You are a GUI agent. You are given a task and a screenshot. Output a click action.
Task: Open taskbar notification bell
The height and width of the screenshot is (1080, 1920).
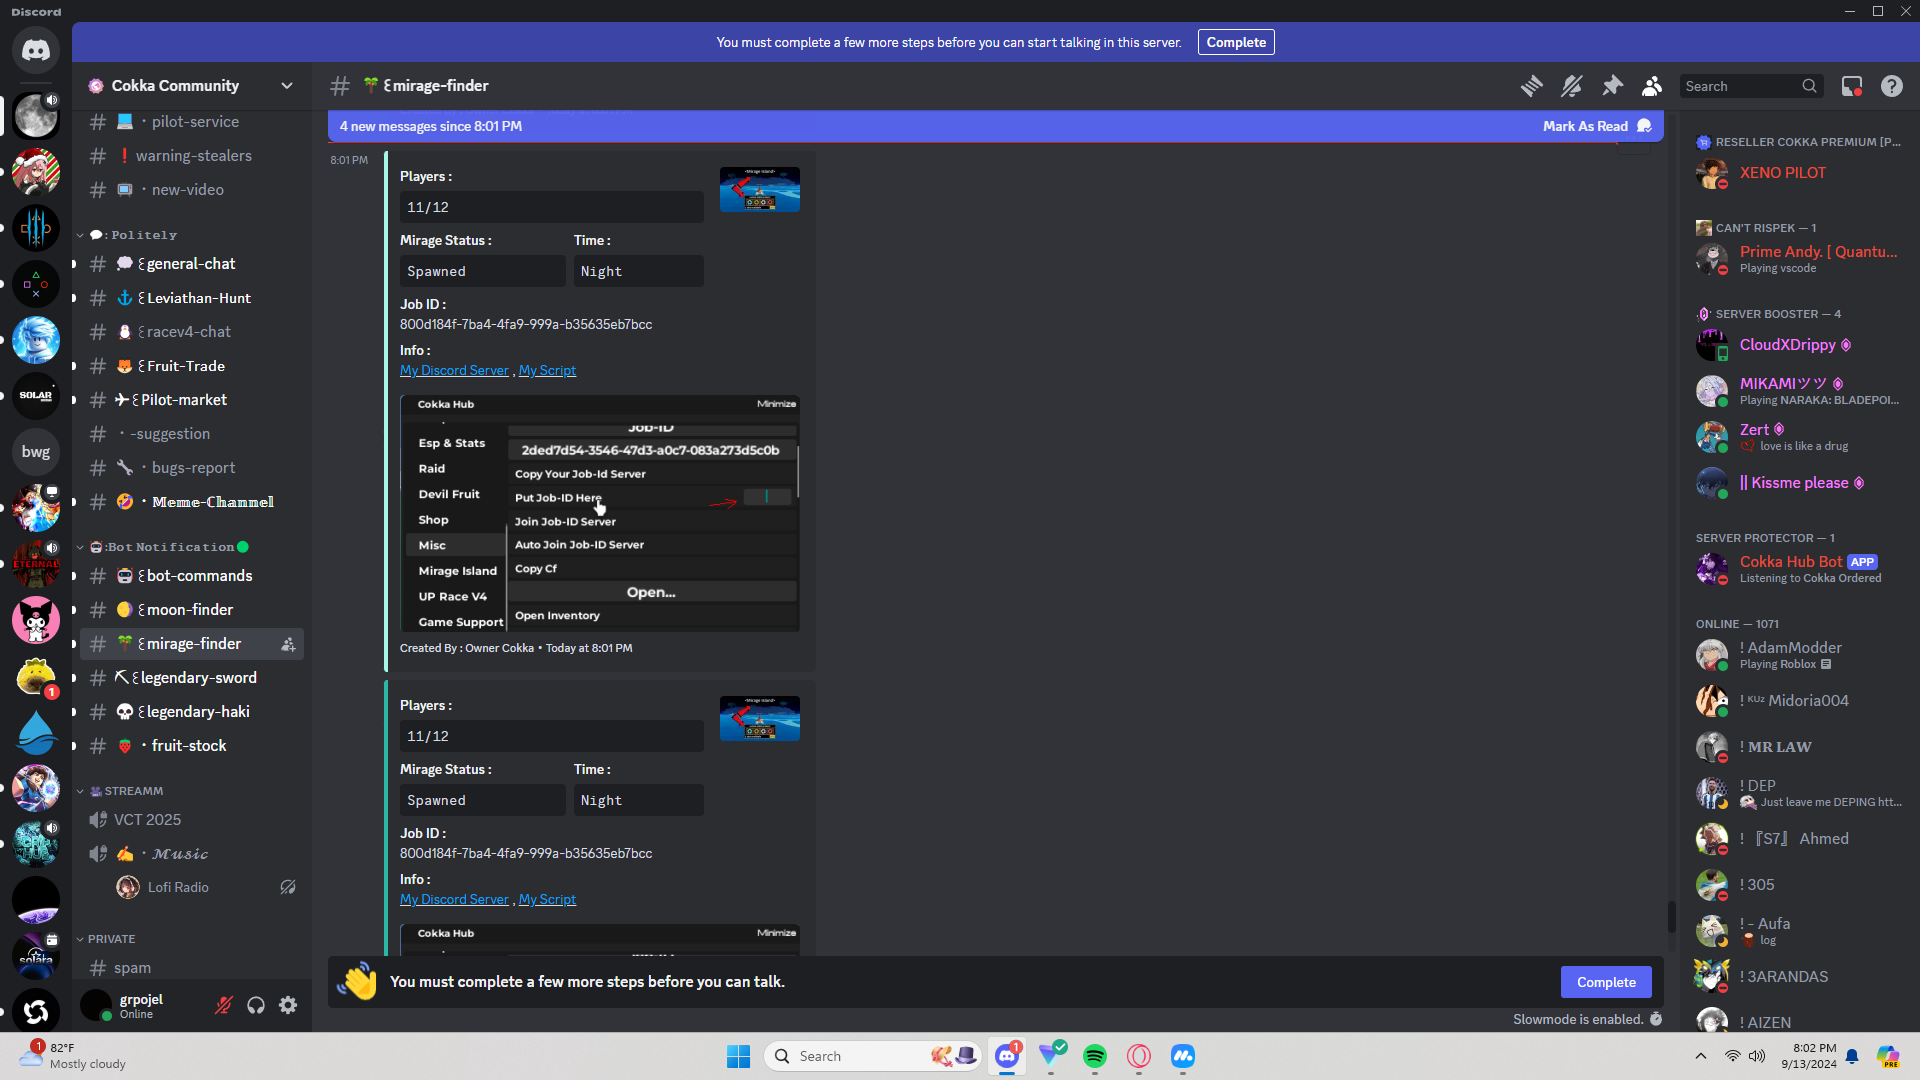[x=1852, y=1056]
